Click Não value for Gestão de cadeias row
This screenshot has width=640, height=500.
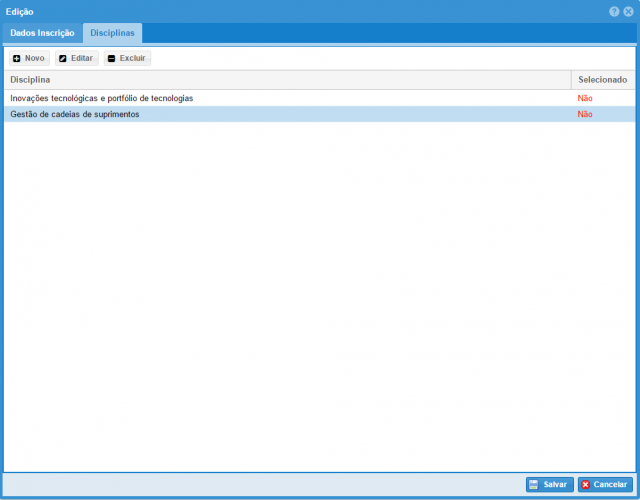click(585, 114)
